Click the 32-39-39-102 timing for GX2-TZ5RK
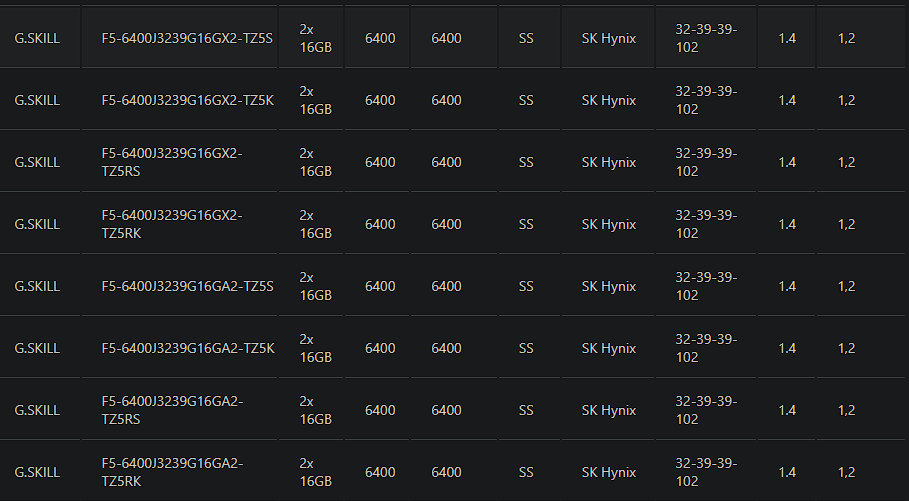The height and width of the screenshot is (501, 909). click(x=705, y=224)
